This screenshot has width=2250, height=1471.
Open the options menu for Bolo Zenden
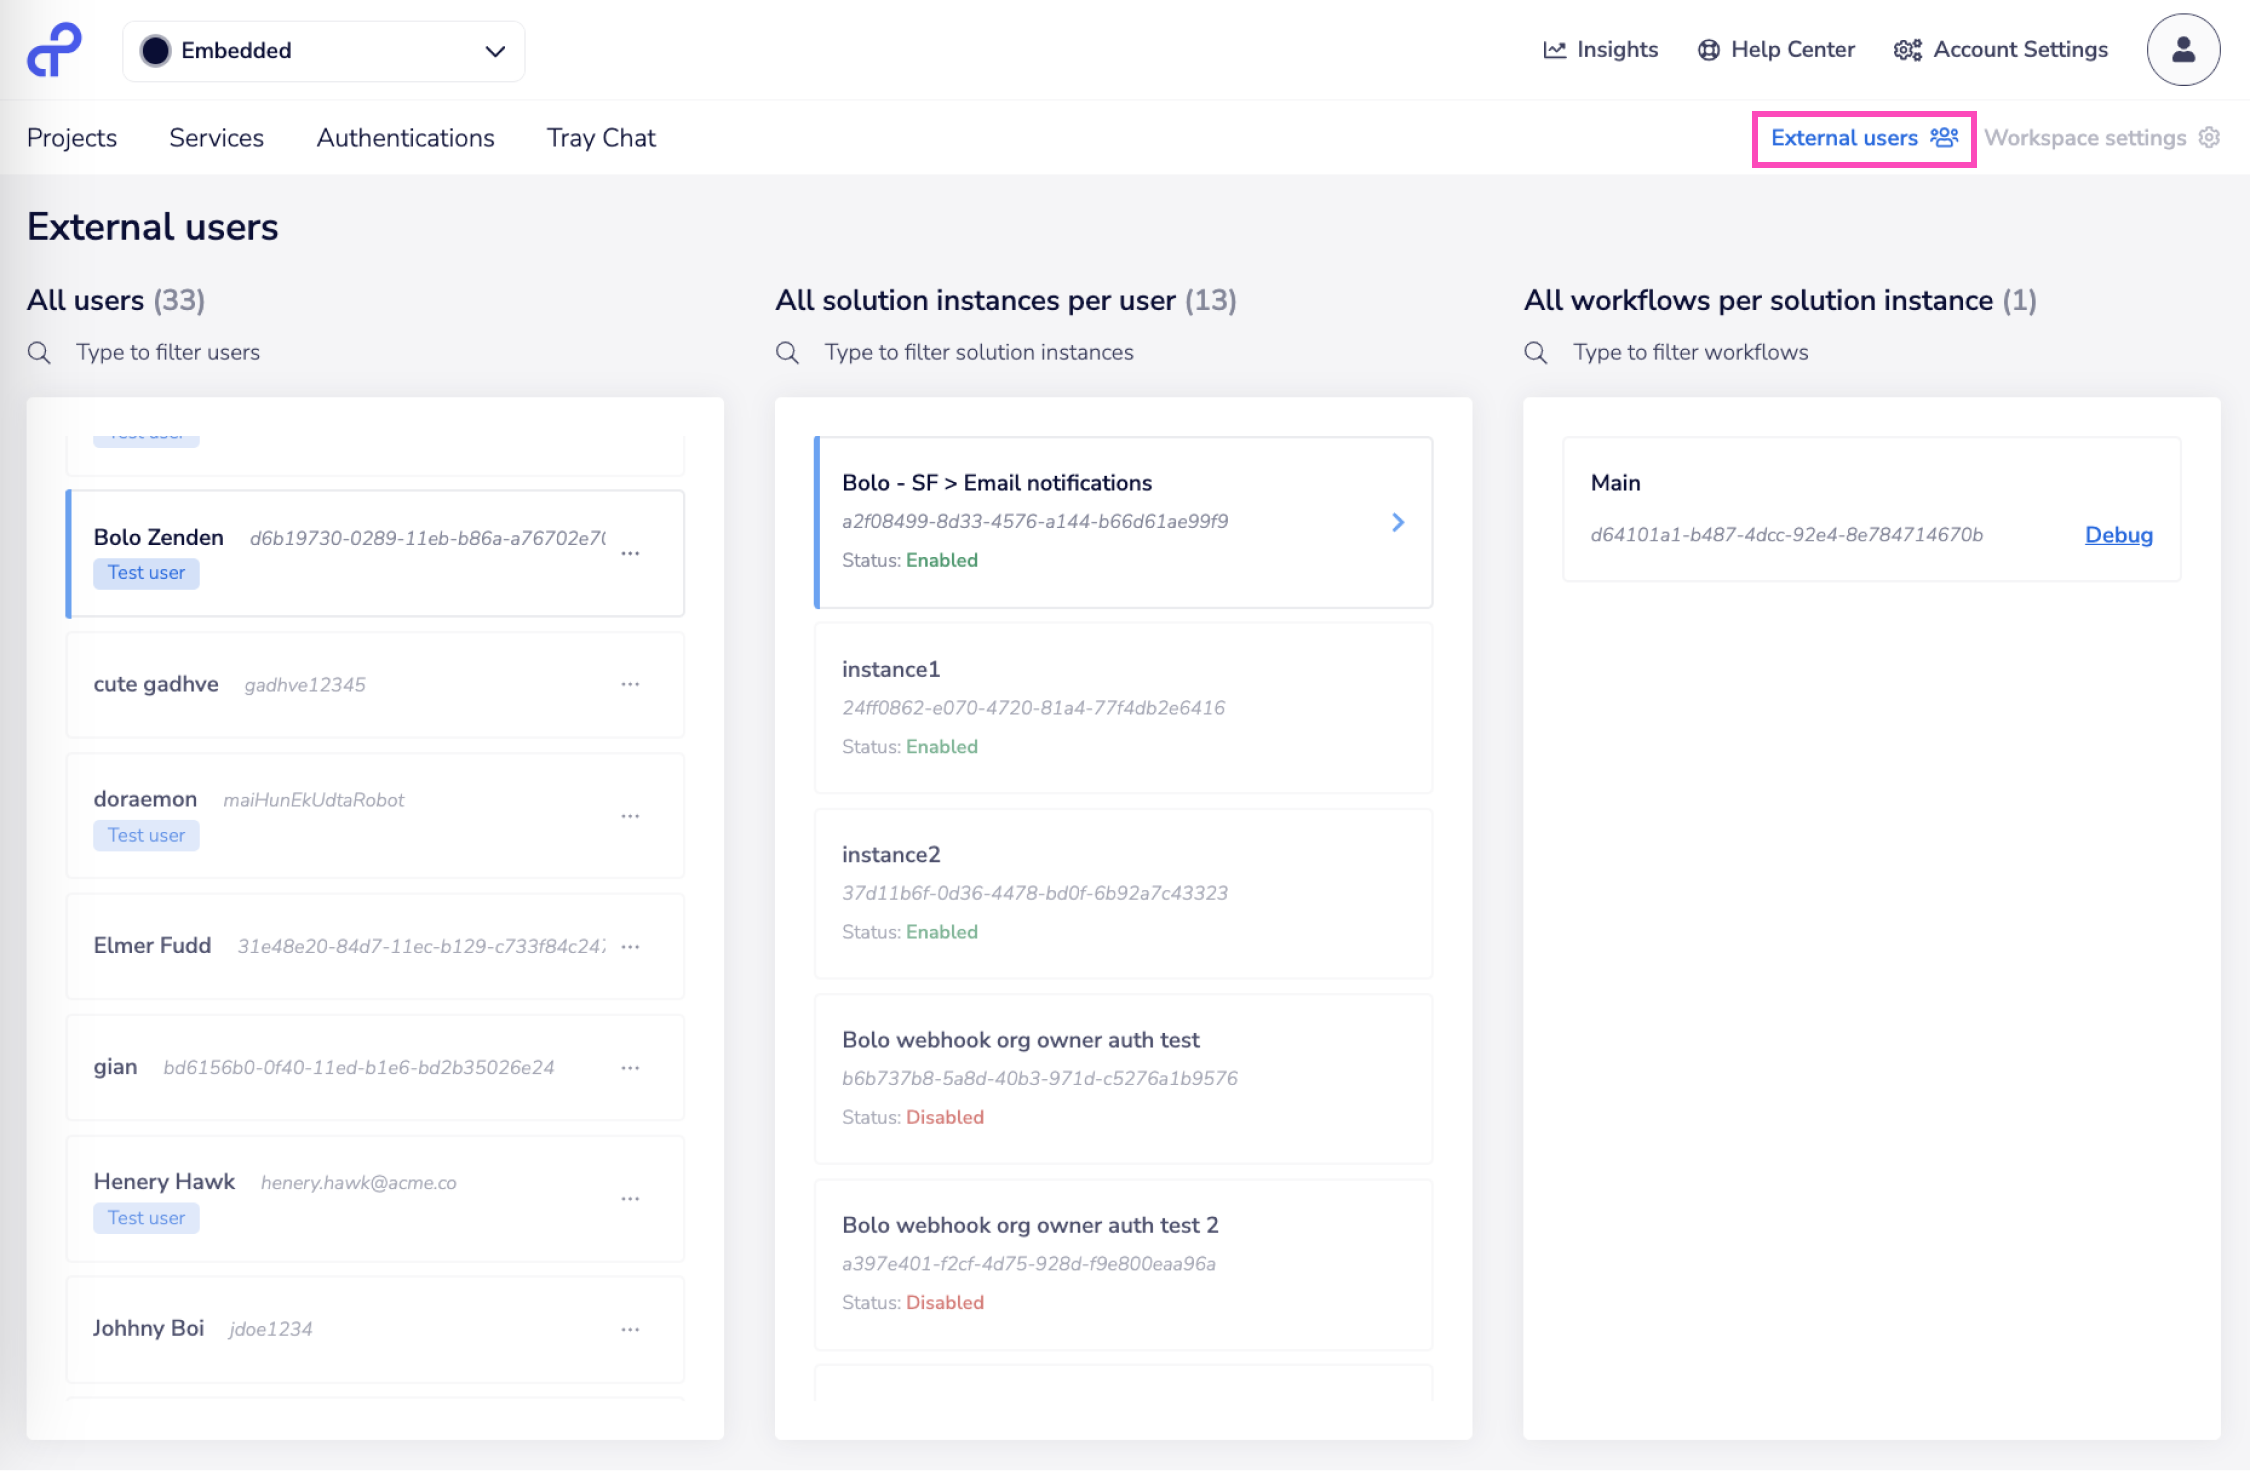tap(630, 552)
